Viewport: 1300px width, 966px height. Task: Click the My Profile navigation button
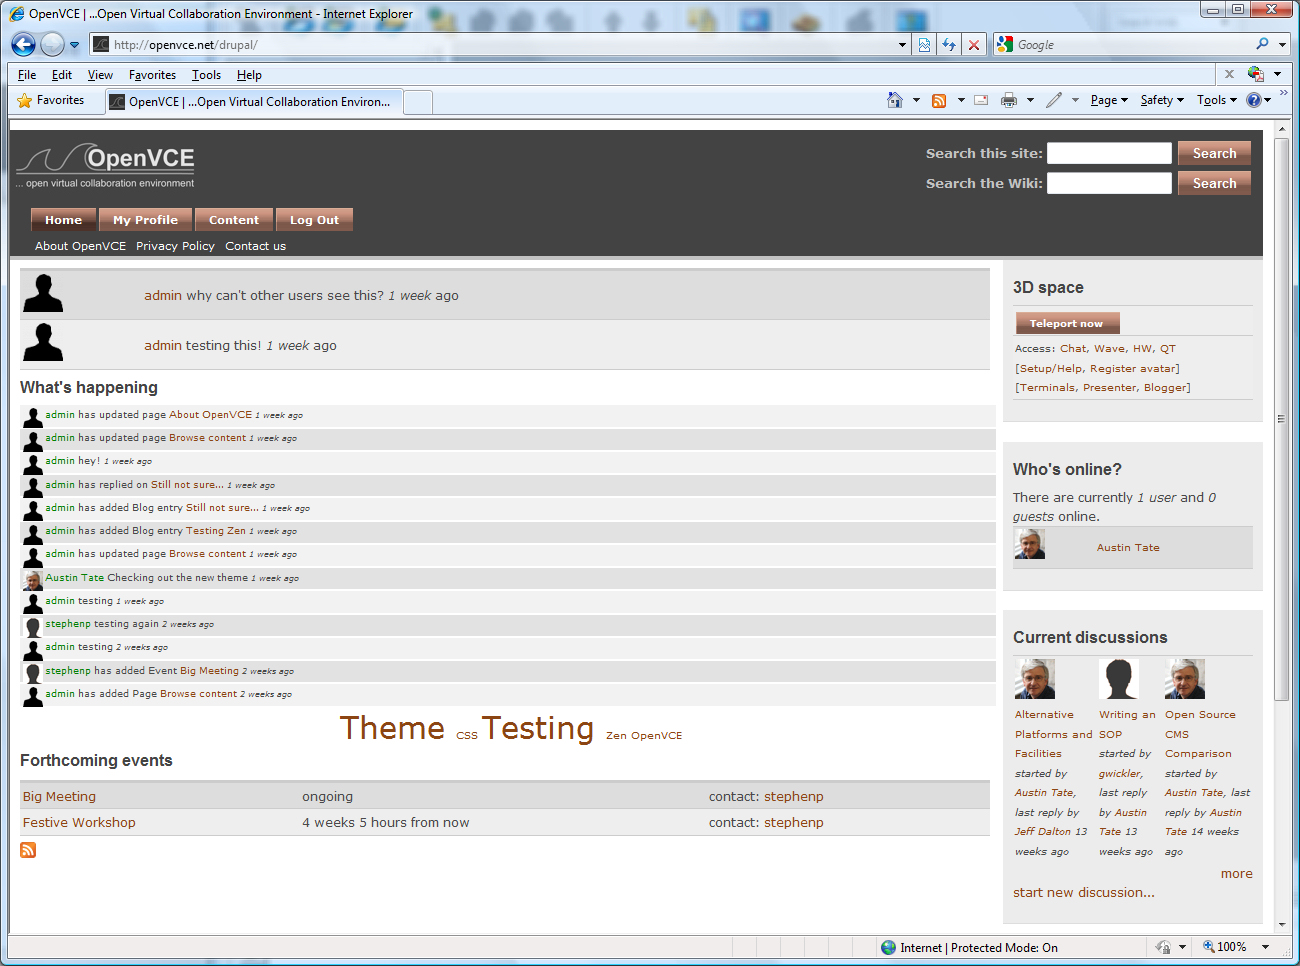pos(145,220)
